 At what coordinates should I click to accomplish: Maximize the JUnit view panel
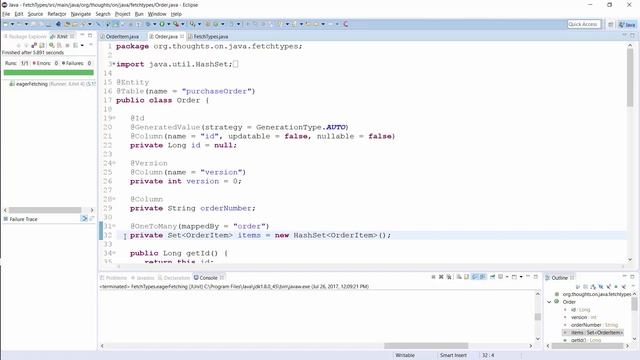click(x=90, y=35)
